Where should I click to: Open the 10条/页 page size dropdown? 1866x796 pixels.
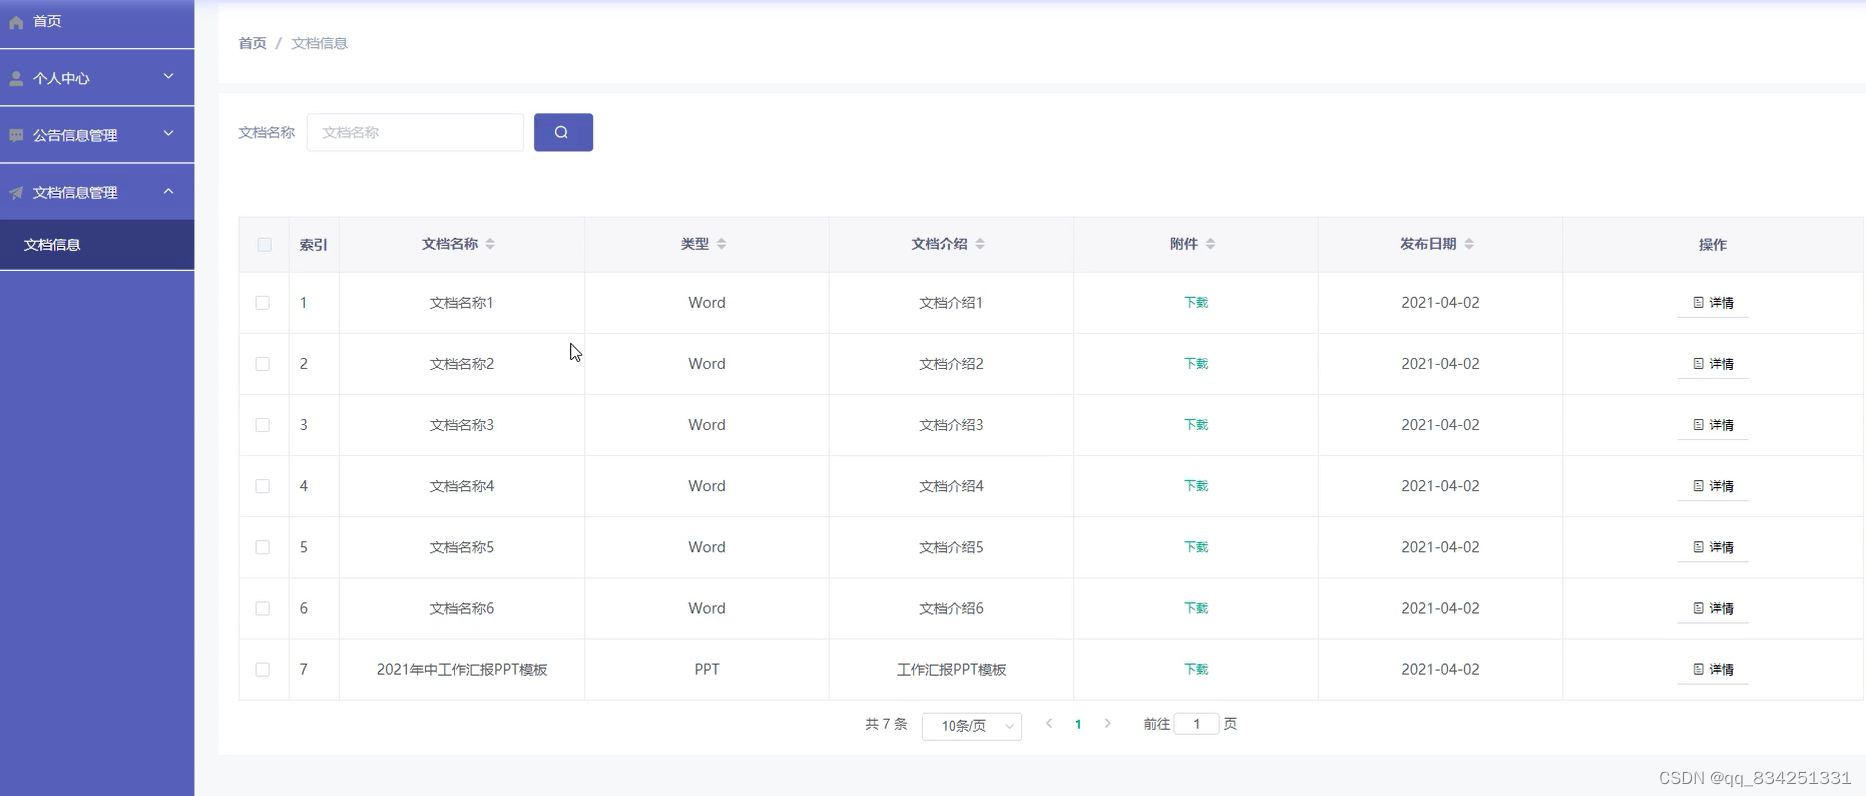pos(972,726)
